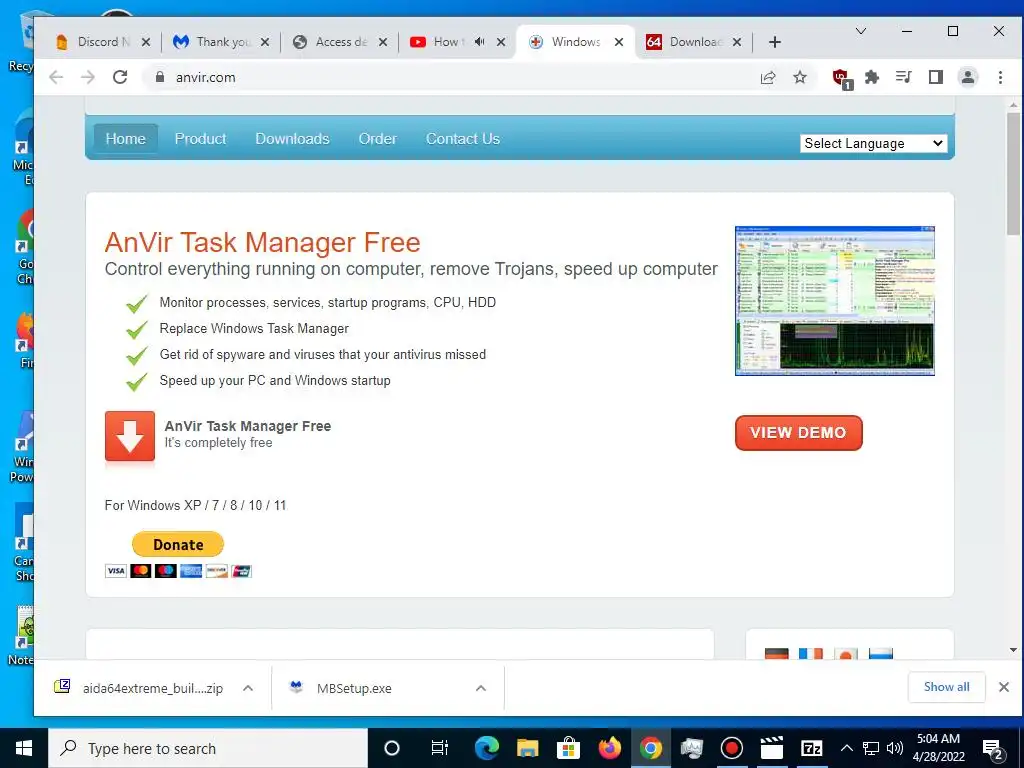
Task: Click the red download arrow icon
Action: click(x=130, y=436)
